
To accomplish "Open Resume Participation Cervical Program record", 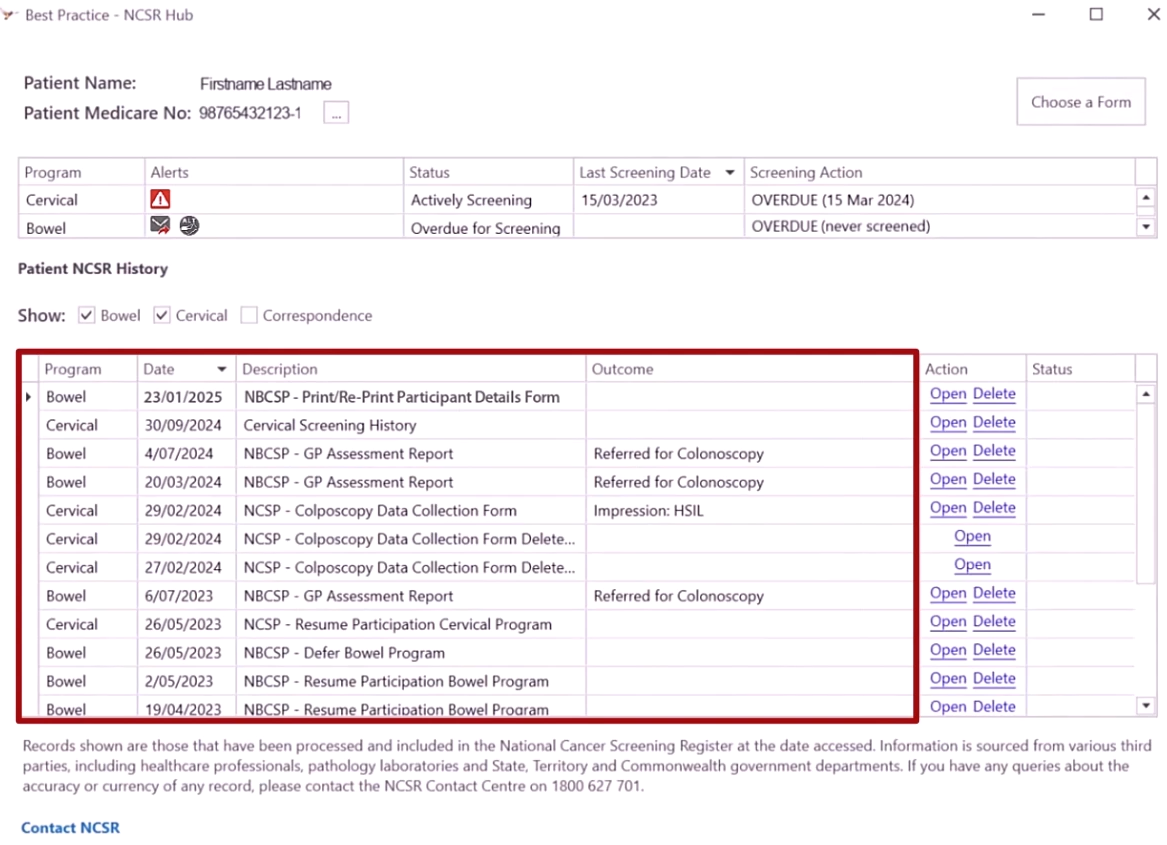I will point(948,621).
